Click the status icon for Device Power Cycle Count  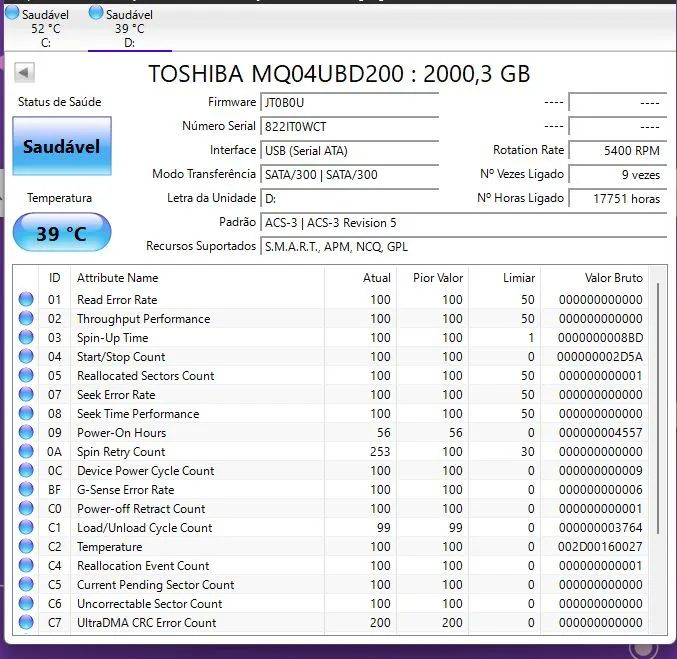click(26, 470)
